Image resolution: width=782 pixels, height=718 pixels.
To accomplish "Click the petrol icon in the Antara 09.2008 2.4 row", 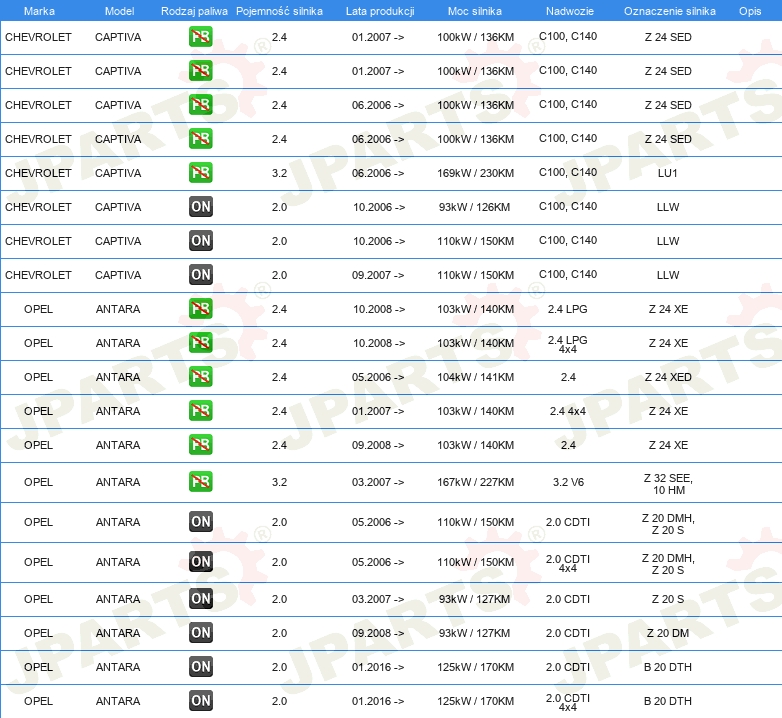I will click(201, 445).
